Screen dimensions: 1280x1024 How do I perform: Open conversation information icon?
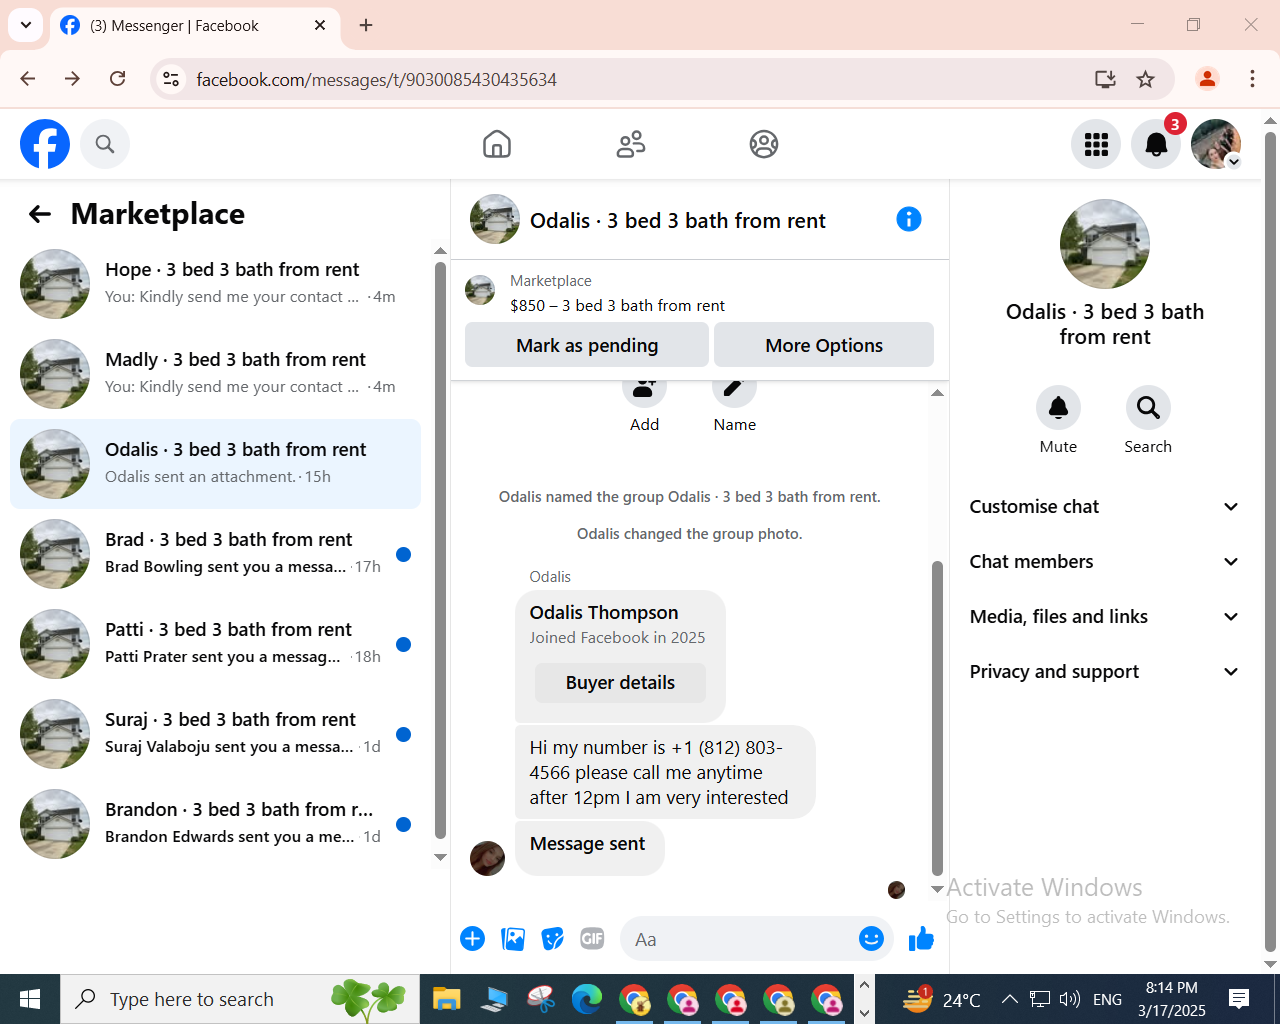pos(909,219)
